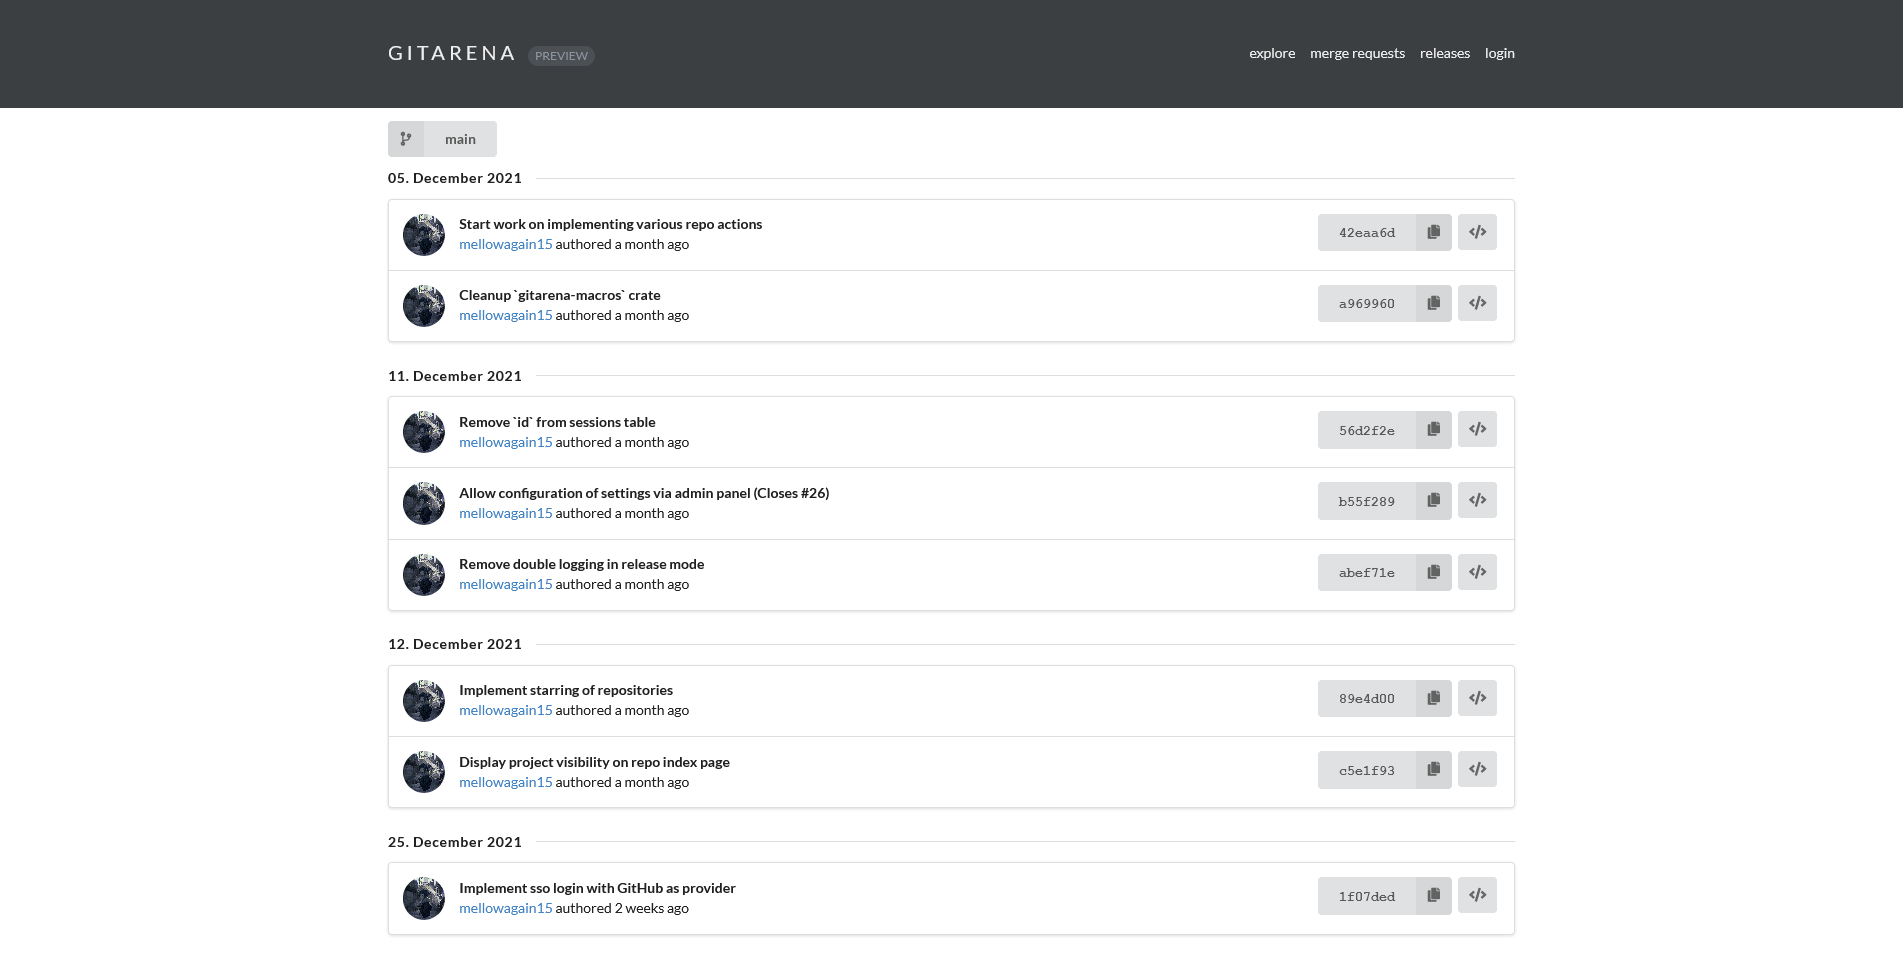Open the login page
This screenshot has width=1903, height=955.
pos(1500,53)
